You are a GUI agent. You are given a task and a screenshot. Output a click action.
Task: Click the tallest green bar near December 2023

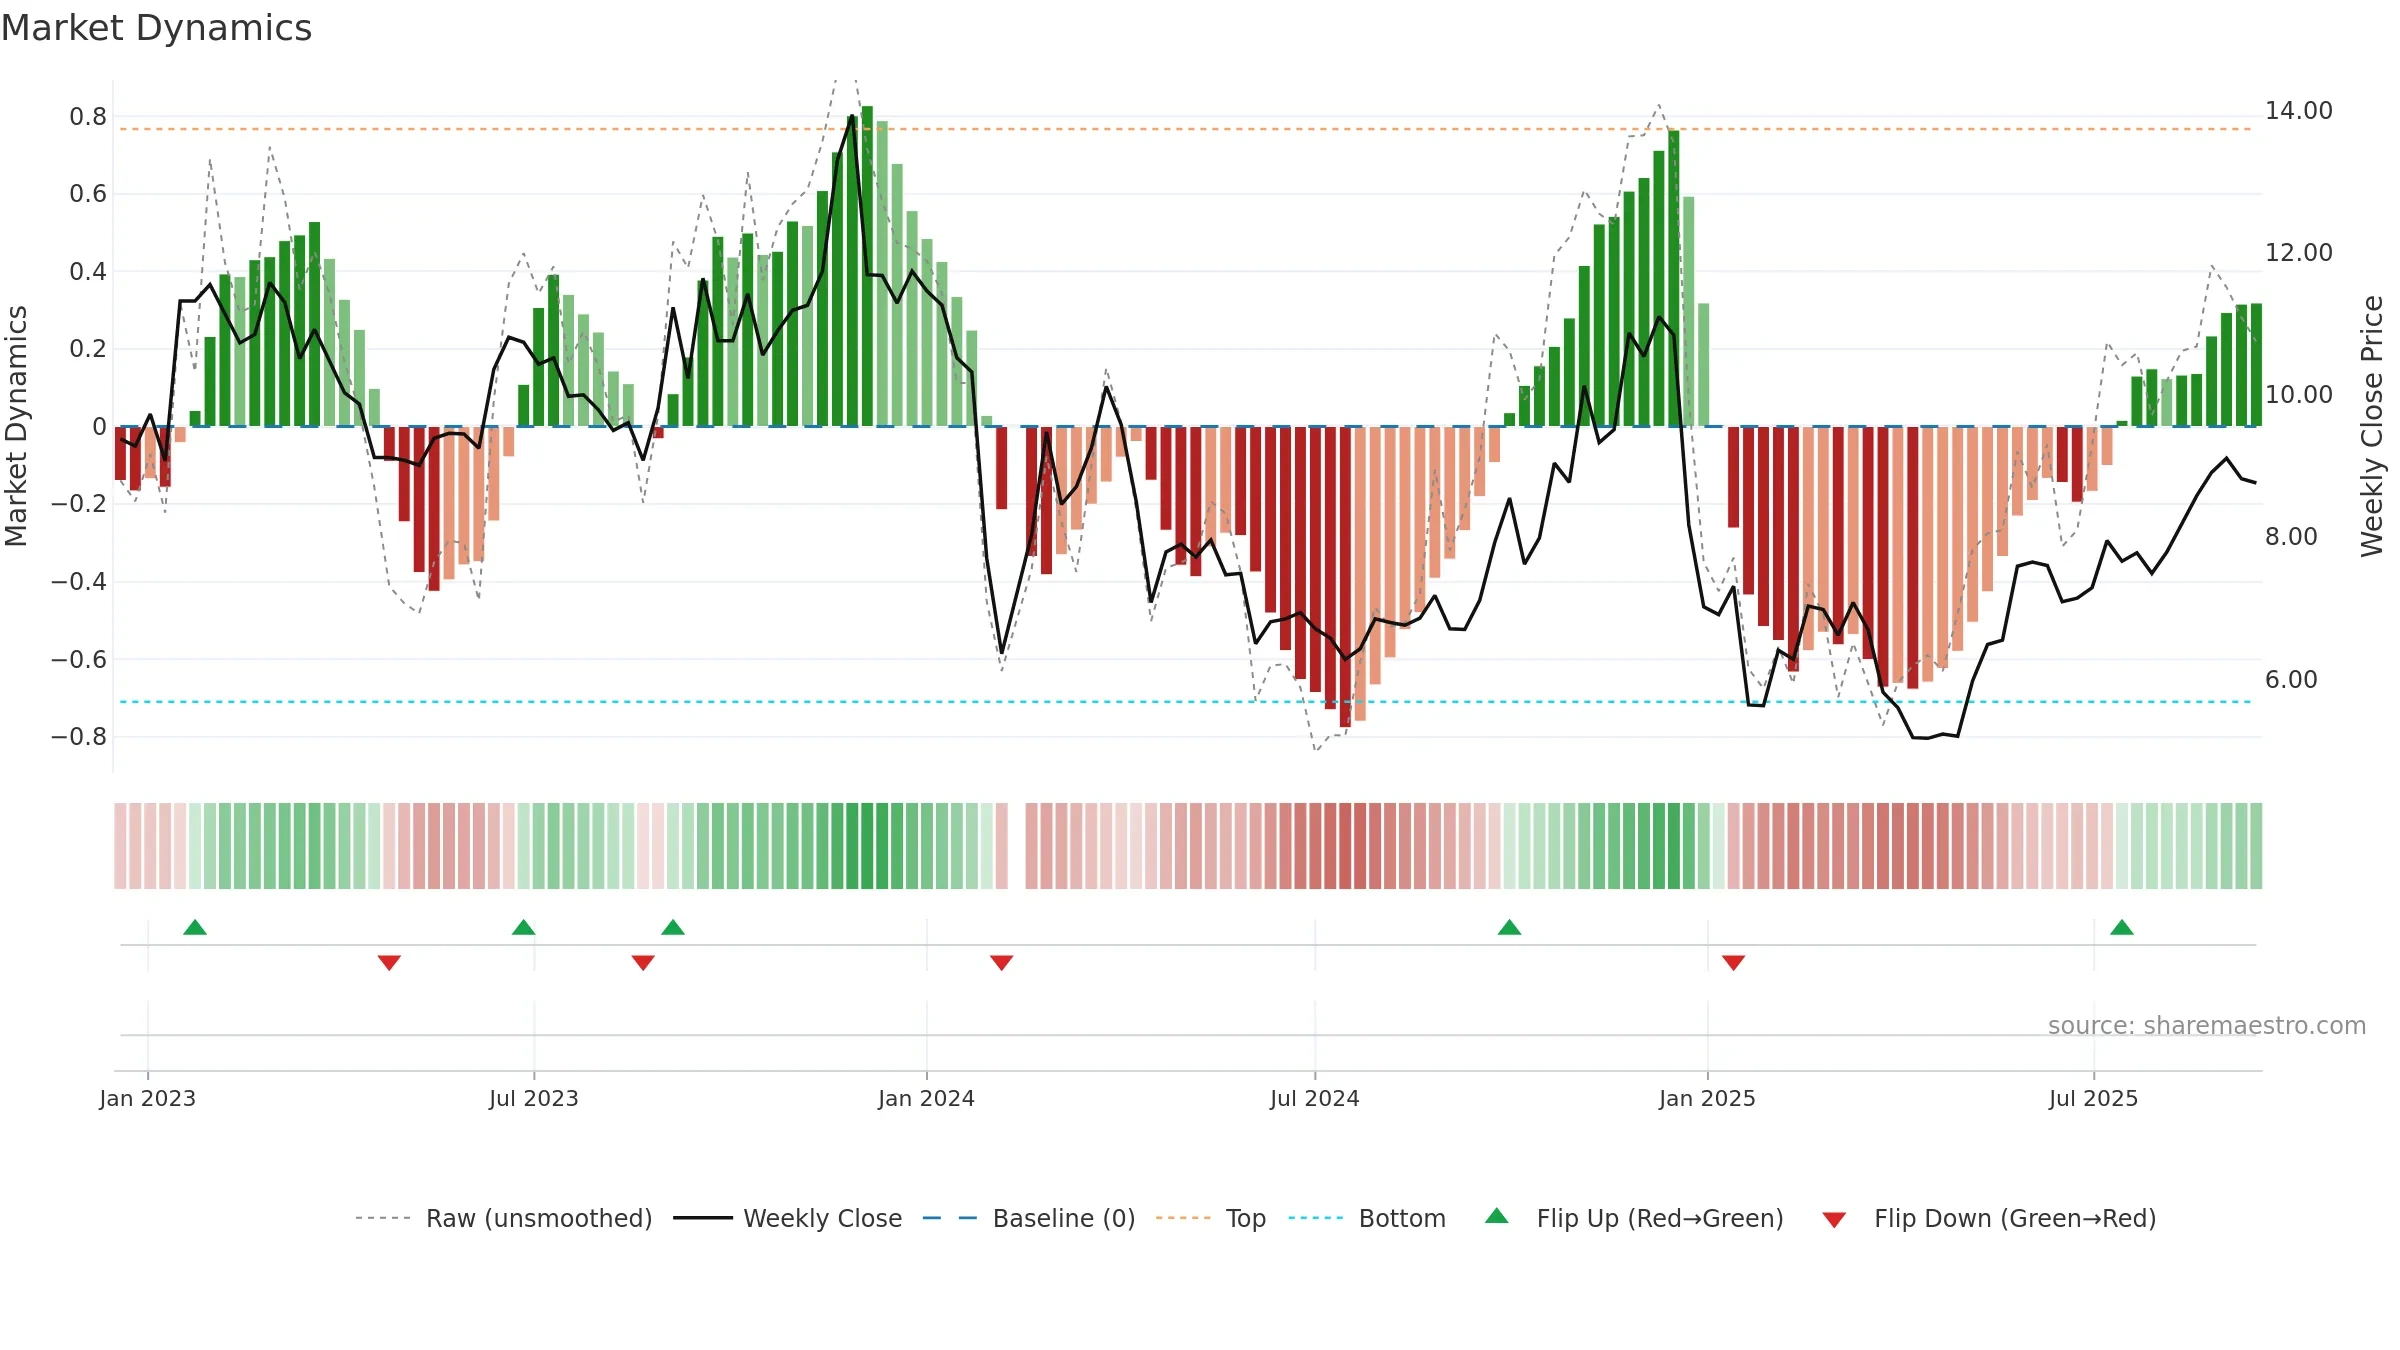pyautogui.click(x=868, y=266)
